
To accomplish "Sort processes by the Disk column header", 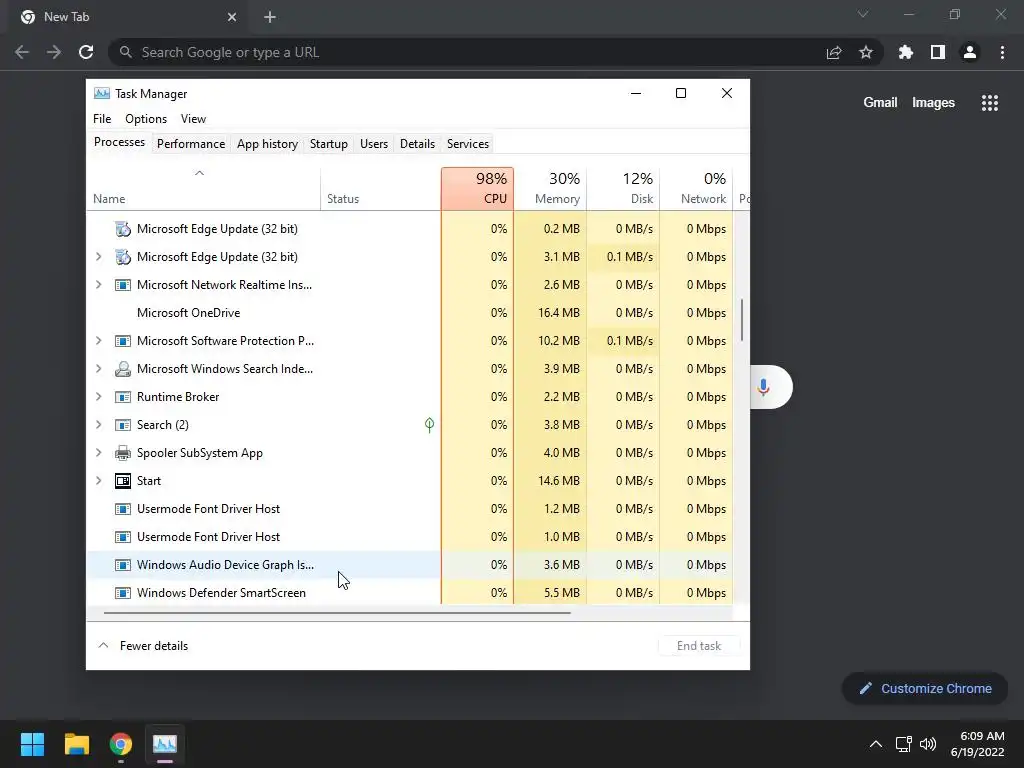I will tap(624, 189).
